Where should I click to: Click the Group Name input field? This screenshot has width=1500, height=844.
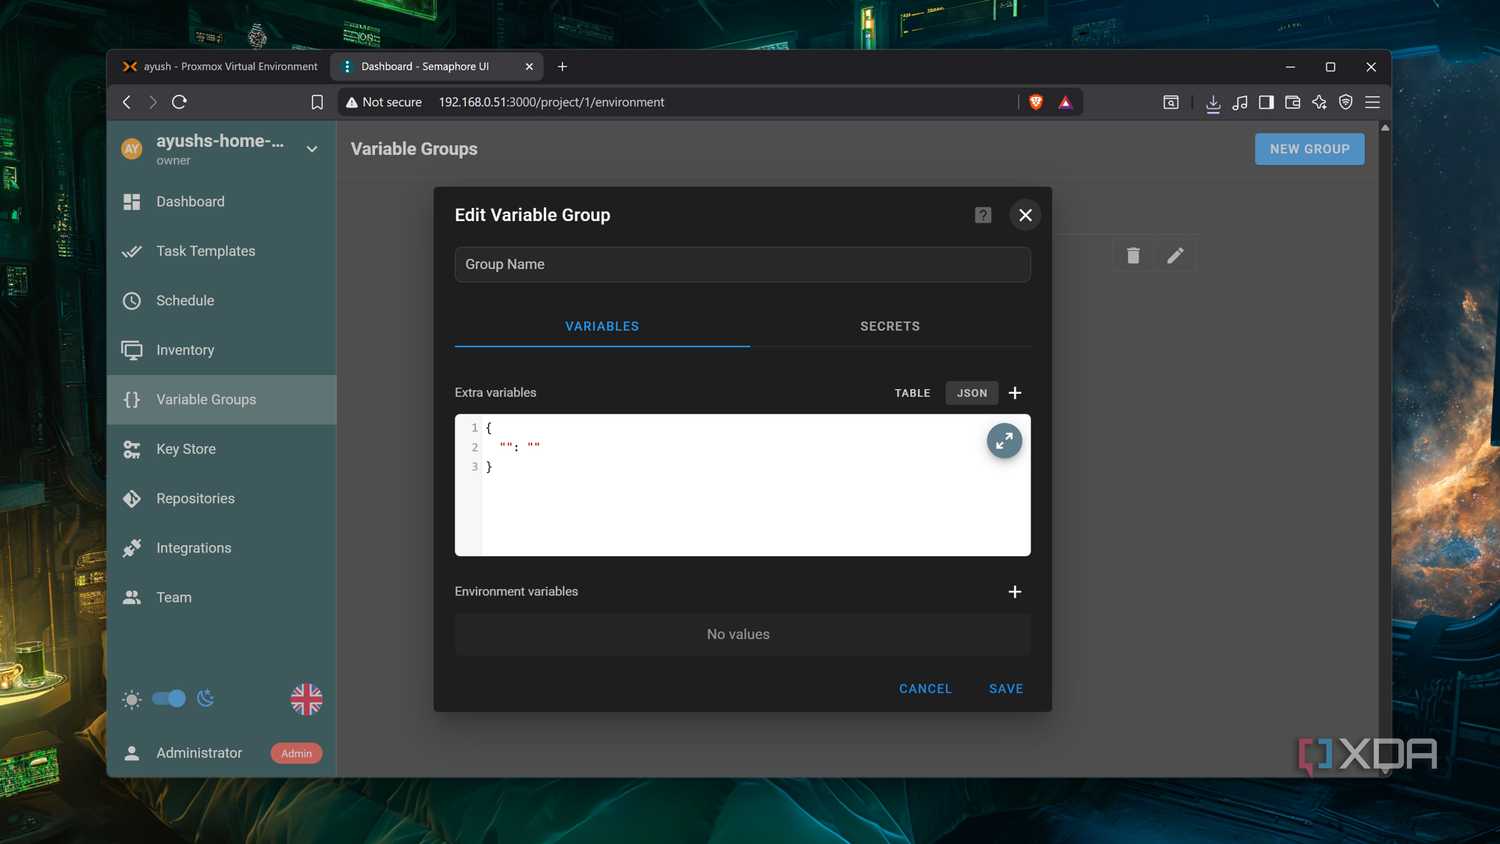(743, 265)
